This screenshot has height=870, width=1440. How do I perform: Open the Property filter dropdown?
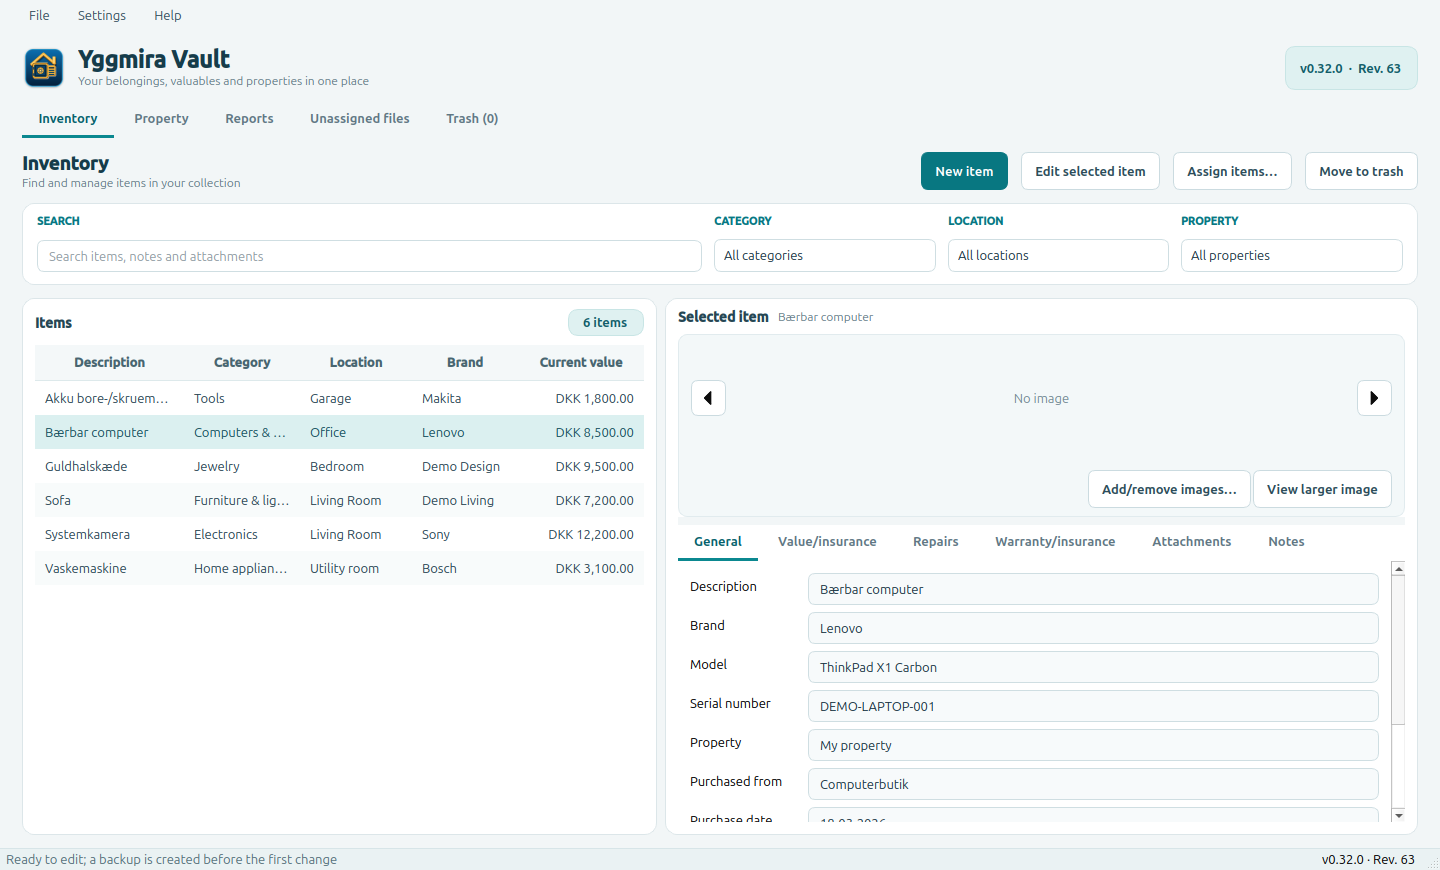1291,255
